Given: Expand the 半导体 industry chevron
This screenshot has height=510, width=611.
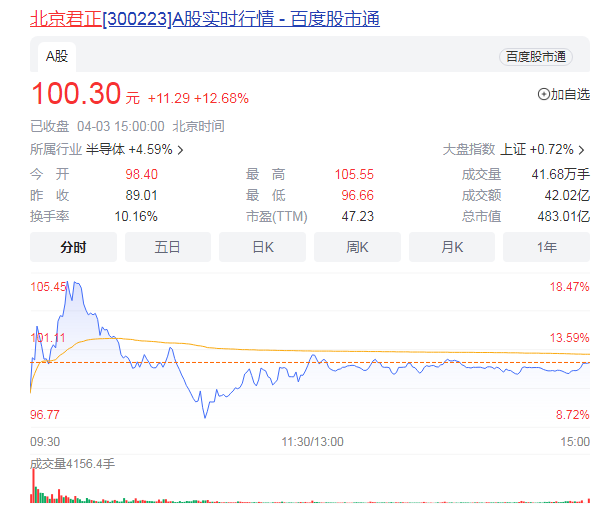Looking at the screenshot, I should [x=180, y=150].
